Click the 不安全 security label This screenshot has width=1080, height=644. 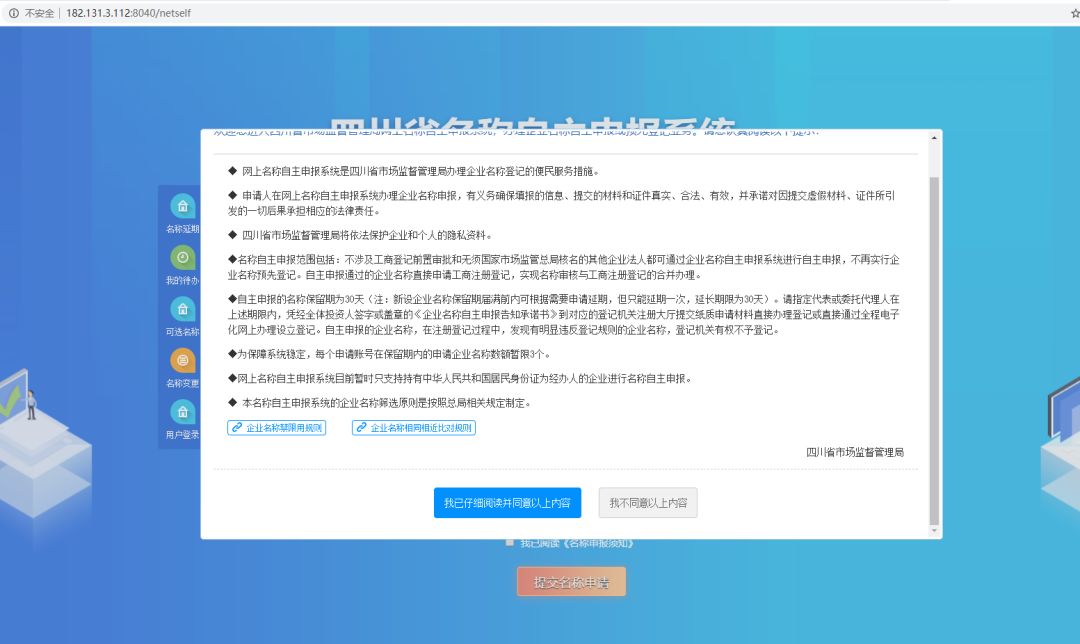click(x=39, y=13)
